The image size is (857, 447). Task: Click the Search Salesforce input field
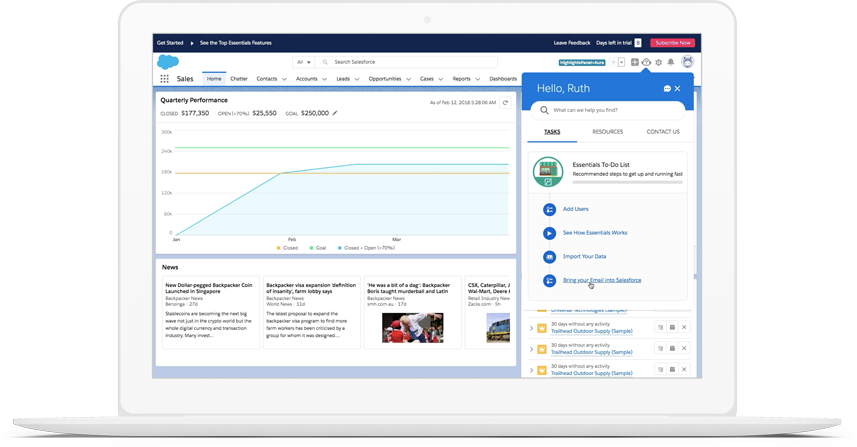407,62
